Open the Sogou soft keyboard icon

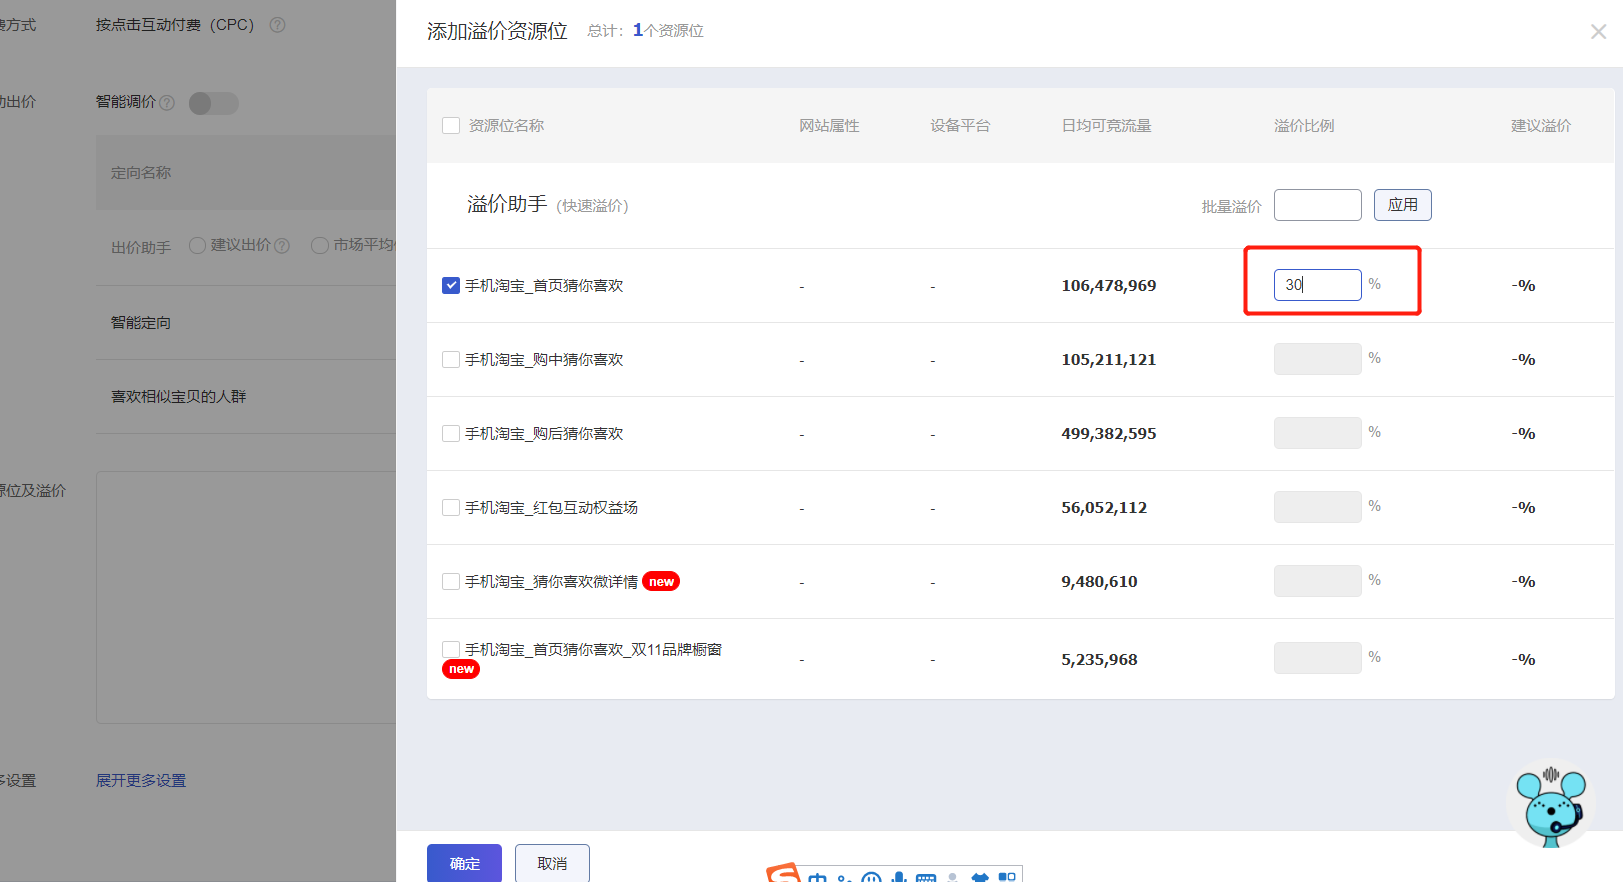coord(926,877)
